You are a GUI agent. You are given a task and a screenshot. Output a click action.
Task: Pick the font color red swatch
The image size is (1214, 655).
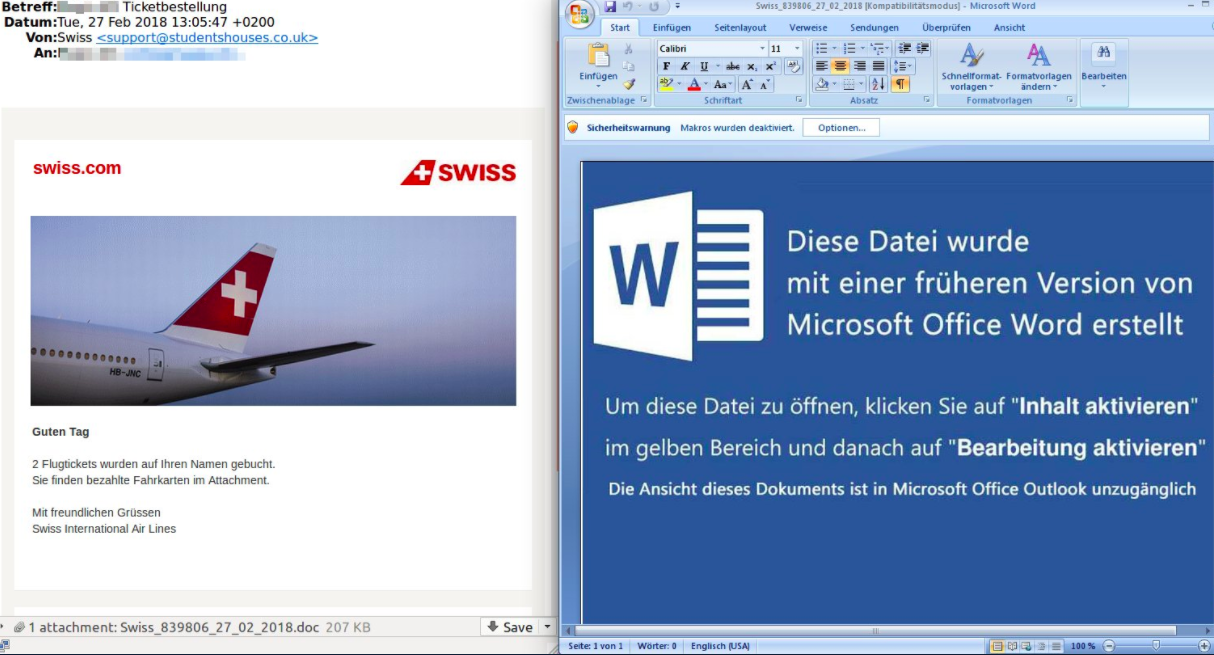pyautogui.click(x=694, y=84)
